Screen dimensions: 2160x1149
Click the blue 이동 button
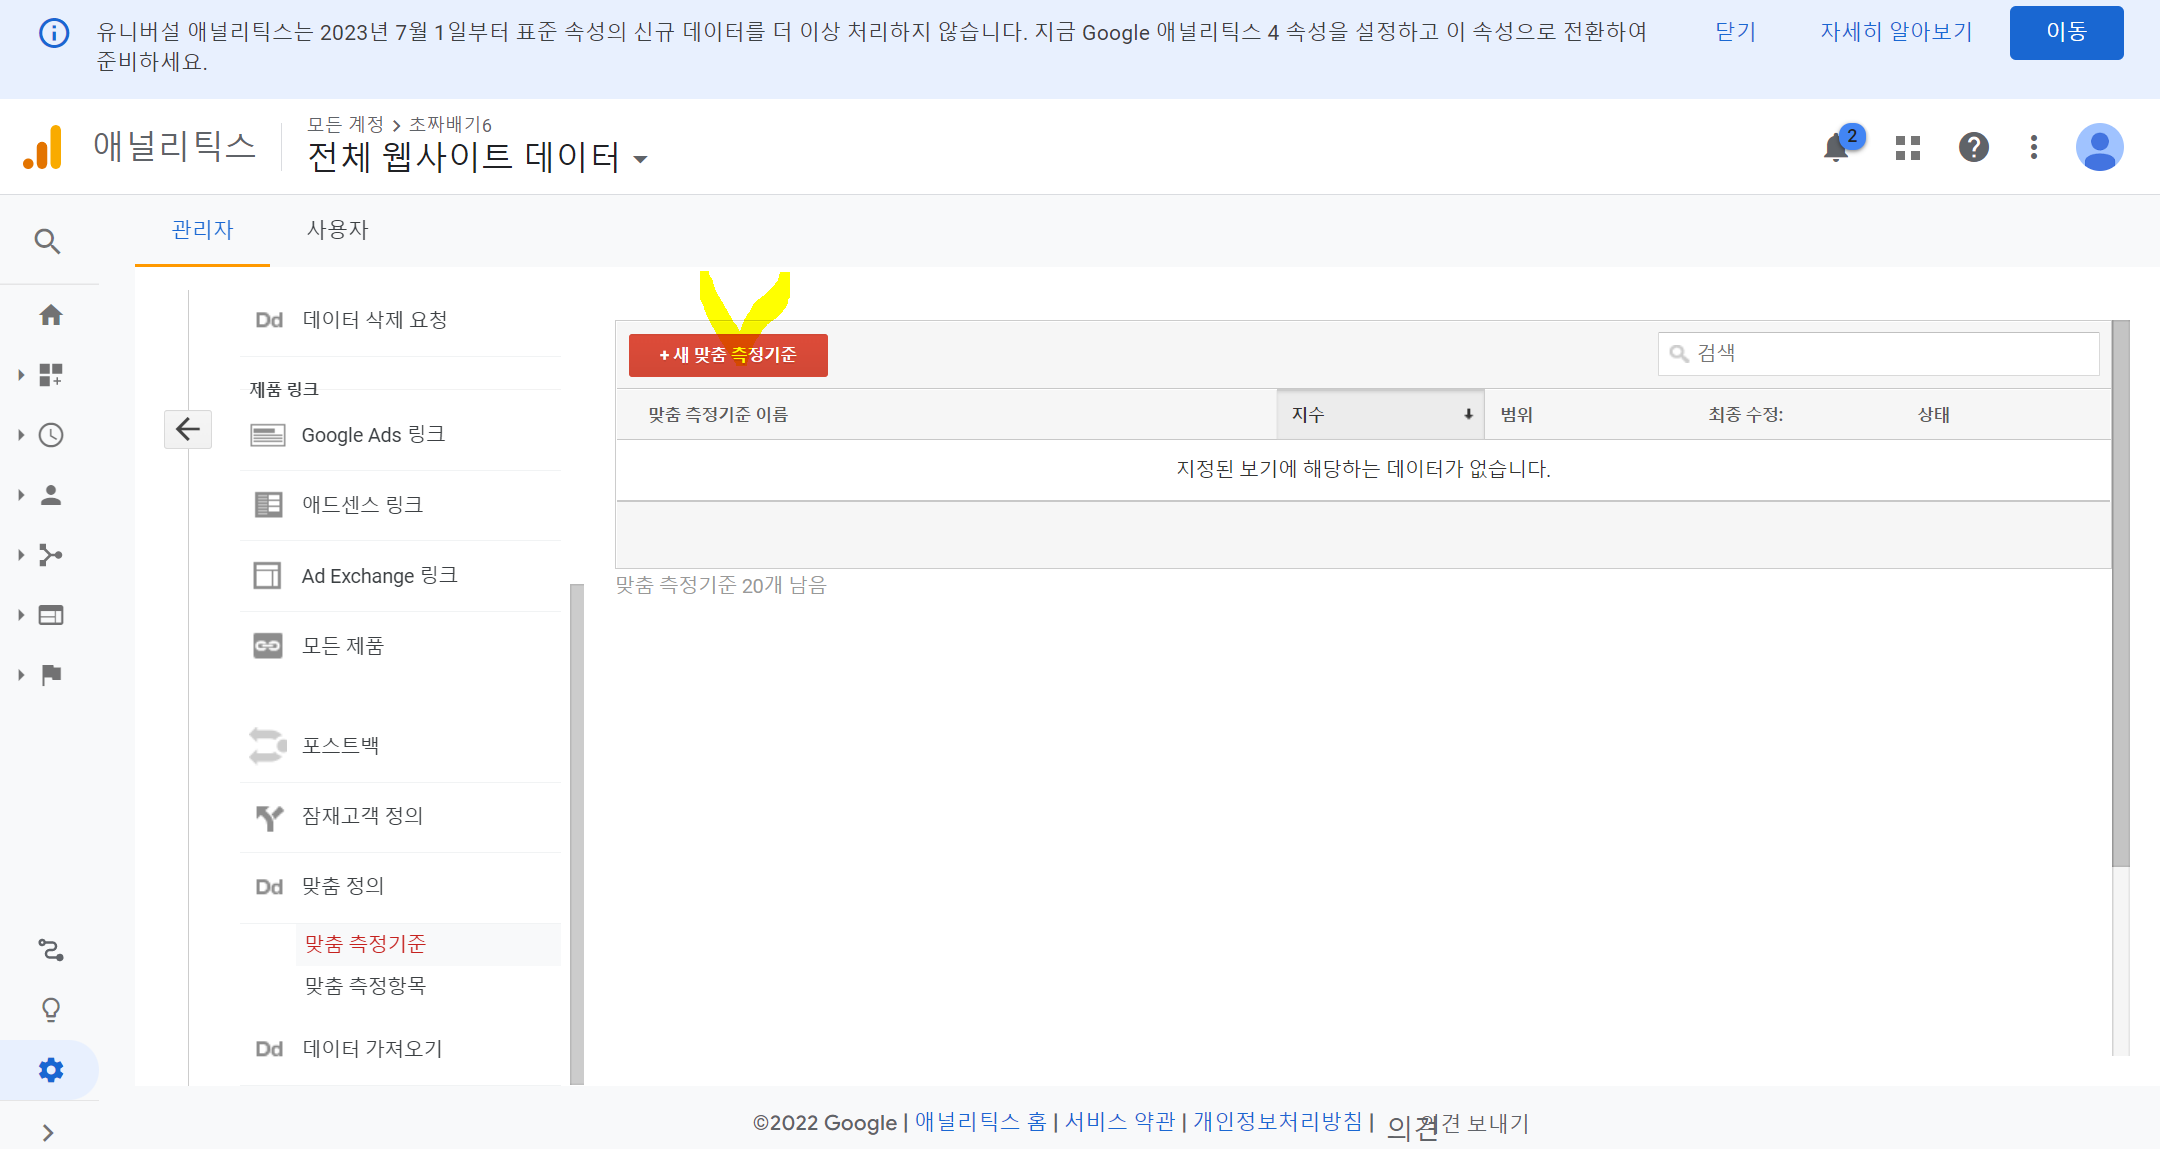point(2066,32)
